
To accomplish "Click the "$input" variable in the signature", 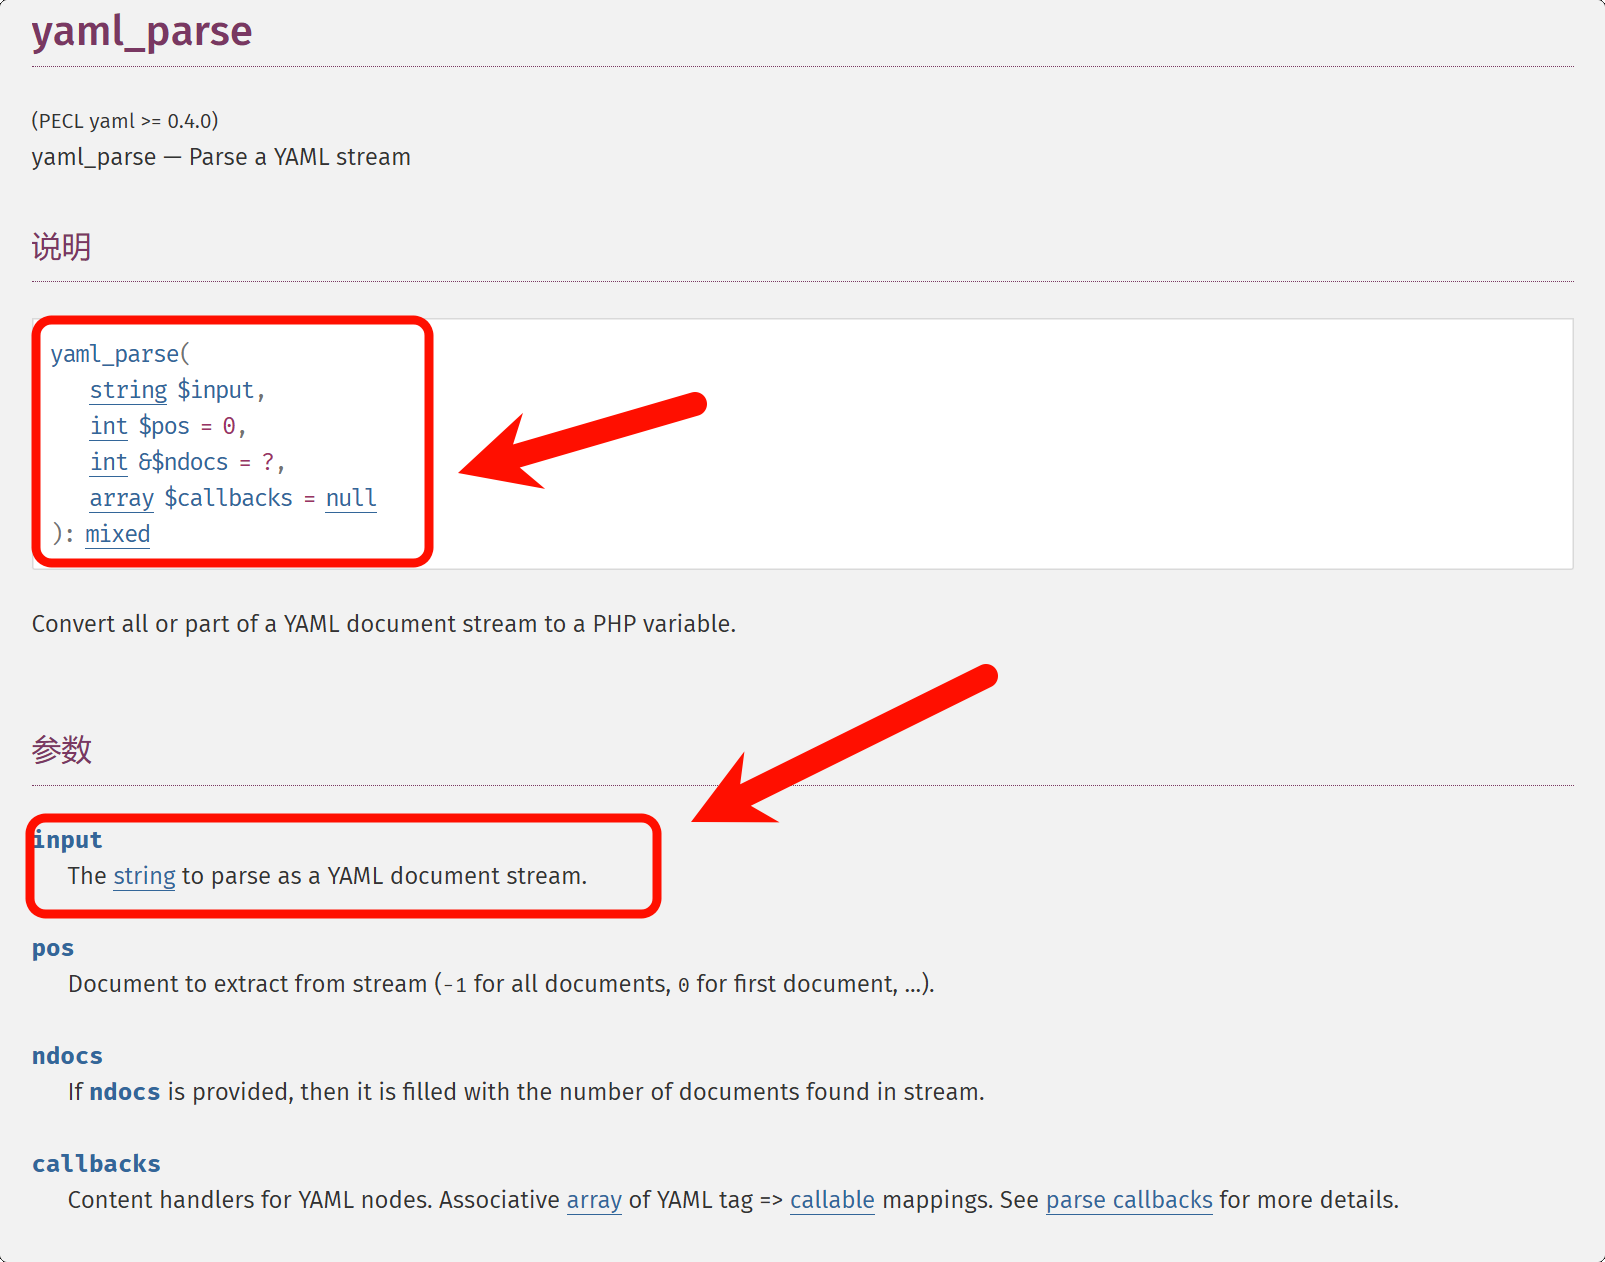I will pos(216,390).
